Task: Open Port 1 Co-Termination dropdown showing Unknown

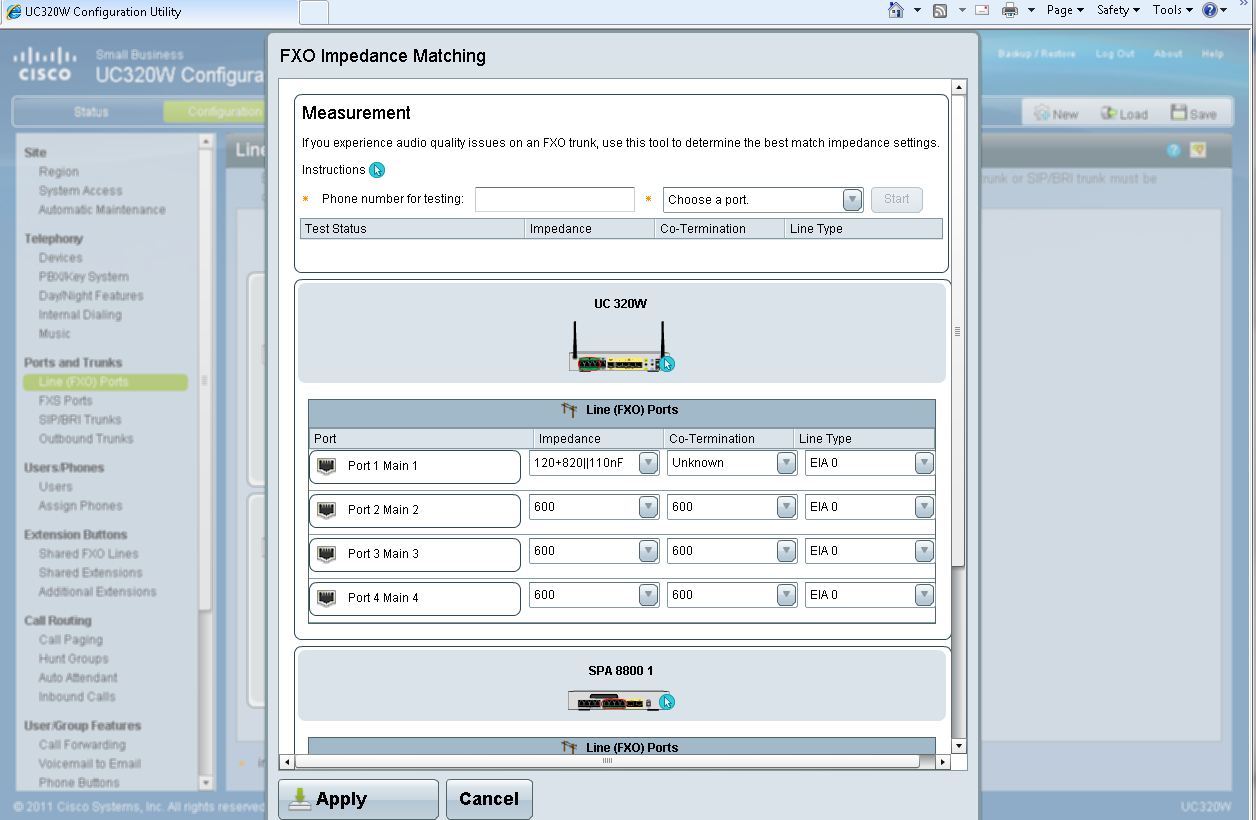Action: 786,463
